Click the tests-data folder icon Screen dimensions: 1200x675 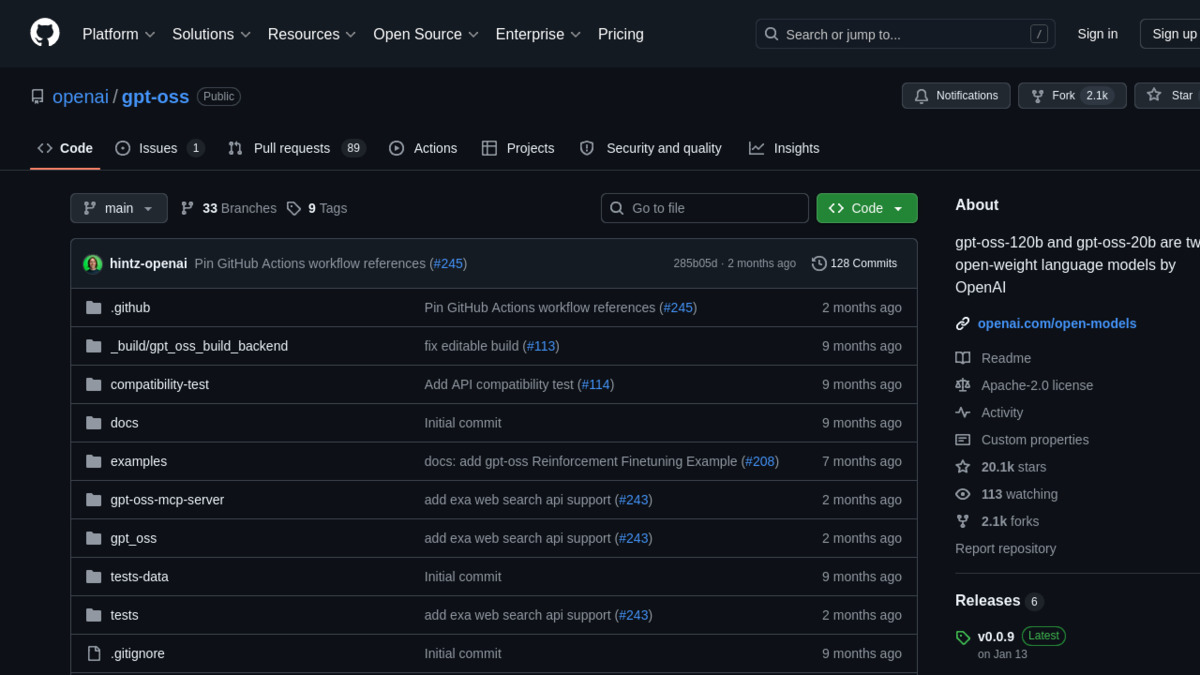pyautogui.click(x=94, y=577)
